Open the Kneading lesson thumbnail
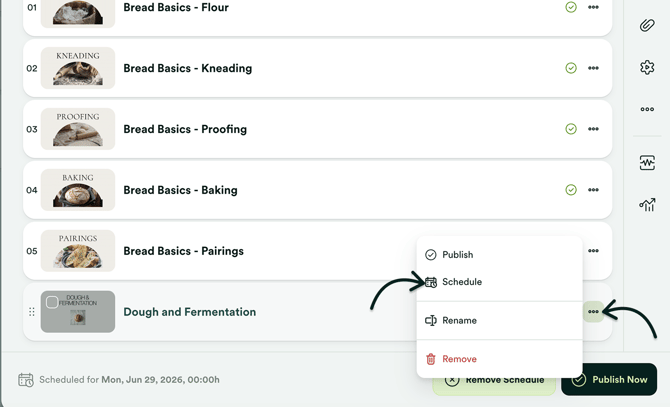 78,68
